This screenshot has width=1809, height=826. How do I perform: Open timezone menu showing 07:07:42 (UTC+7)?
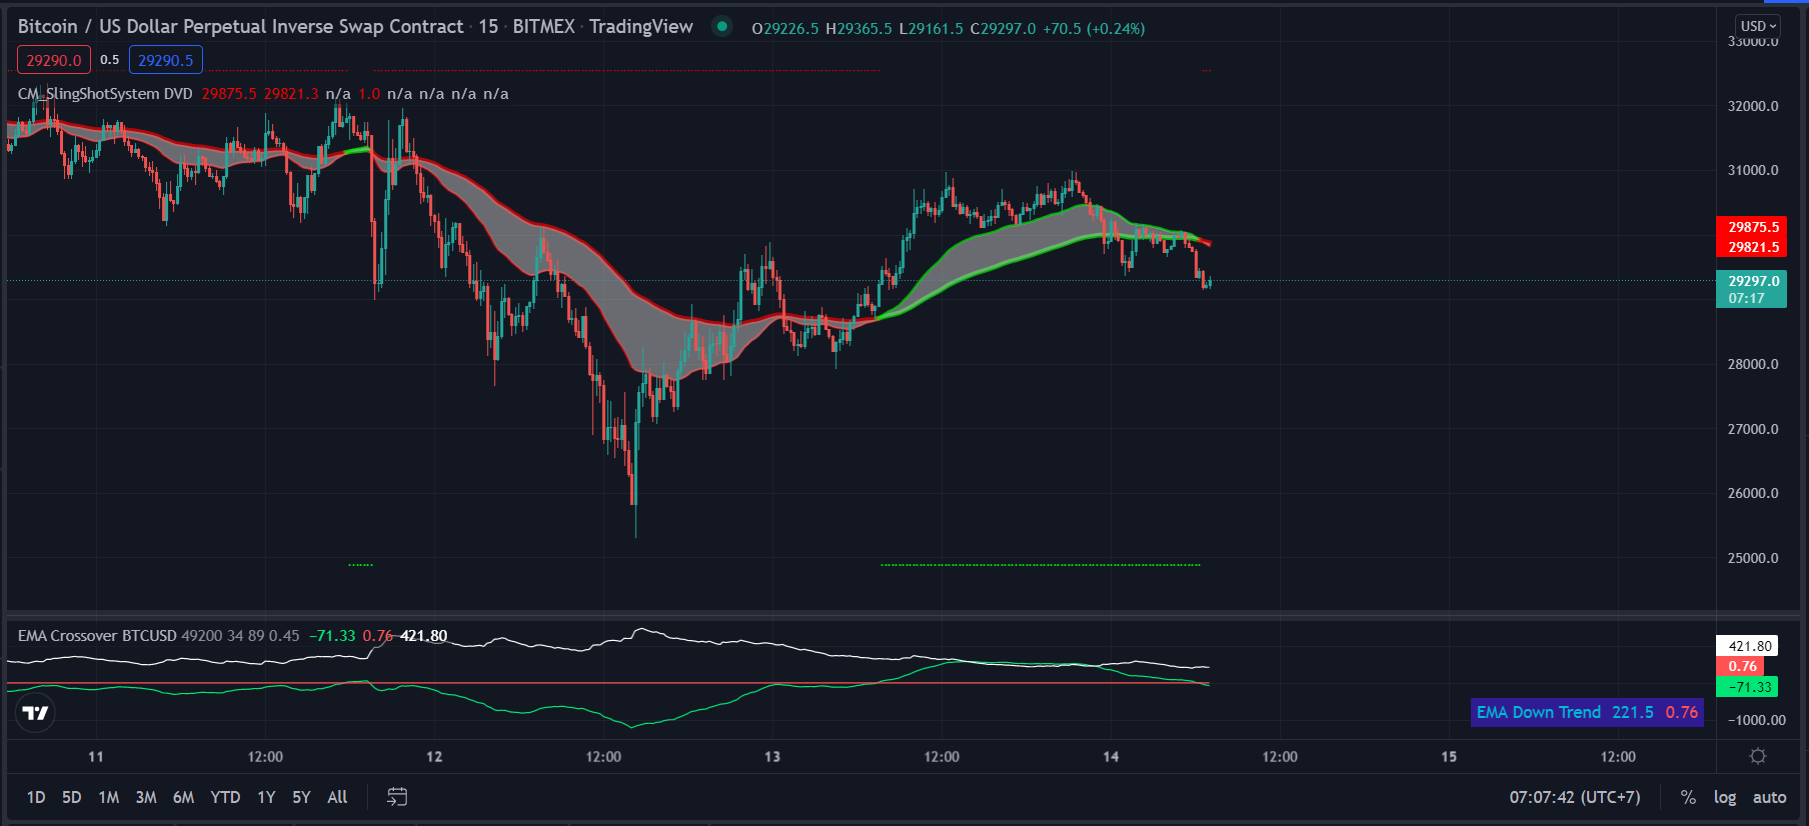tap(1575, 797)
